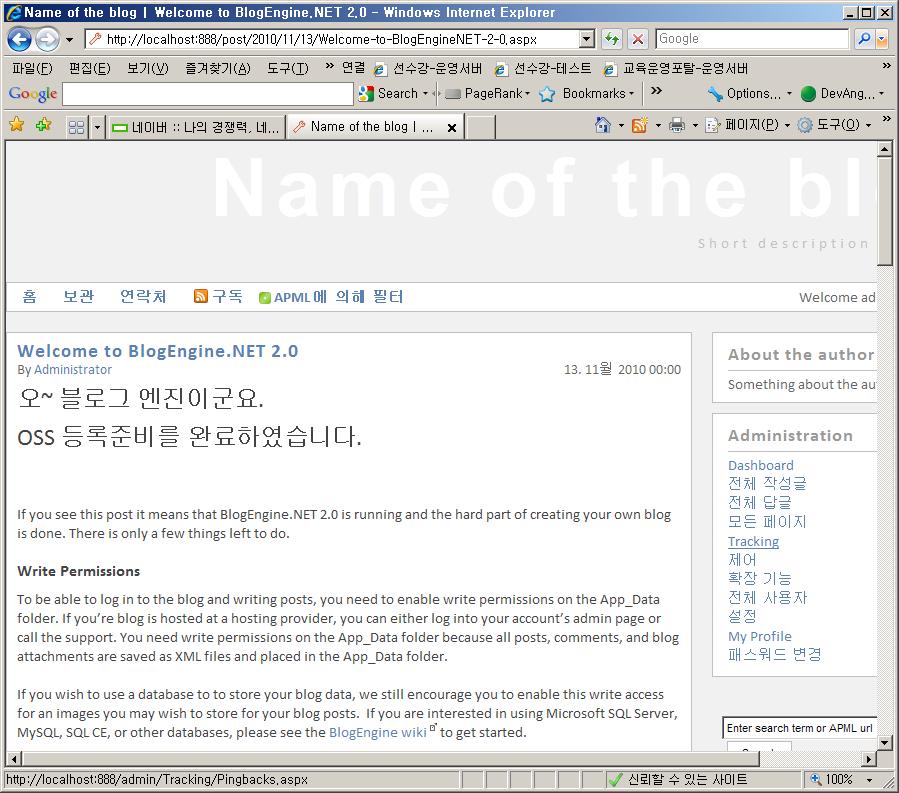This screenshot has width=899, height=793.
Task: Open the 교육운영포탈-운영서버 link bookmark
Action: click(675, 69)
